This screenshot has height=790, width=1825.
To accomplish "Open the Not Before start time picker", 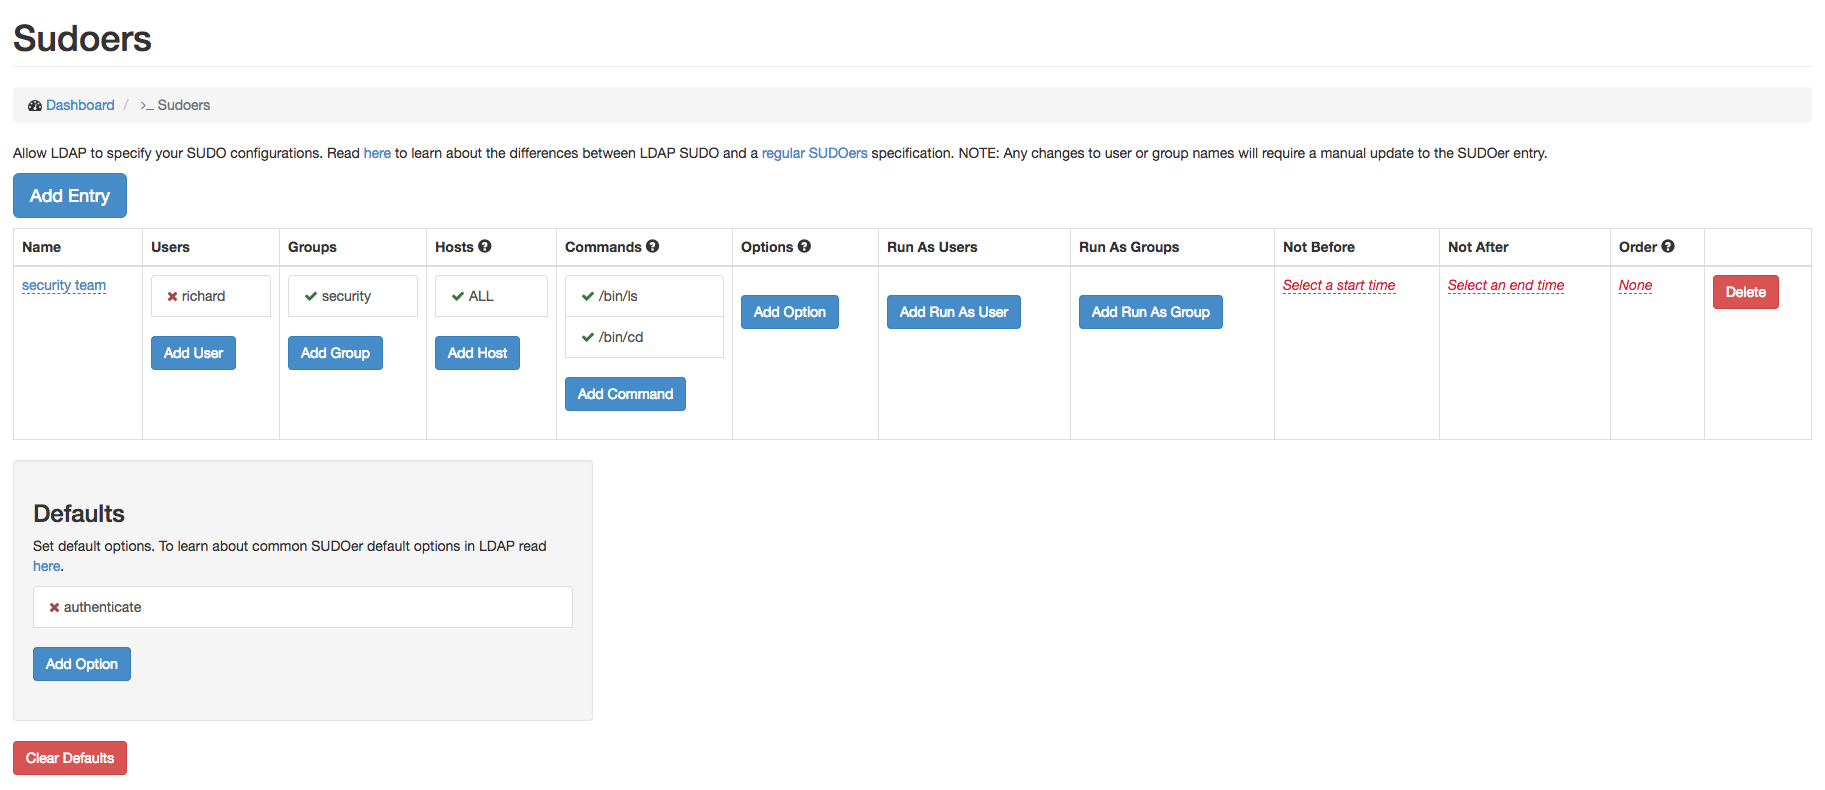I will 1338,286.
